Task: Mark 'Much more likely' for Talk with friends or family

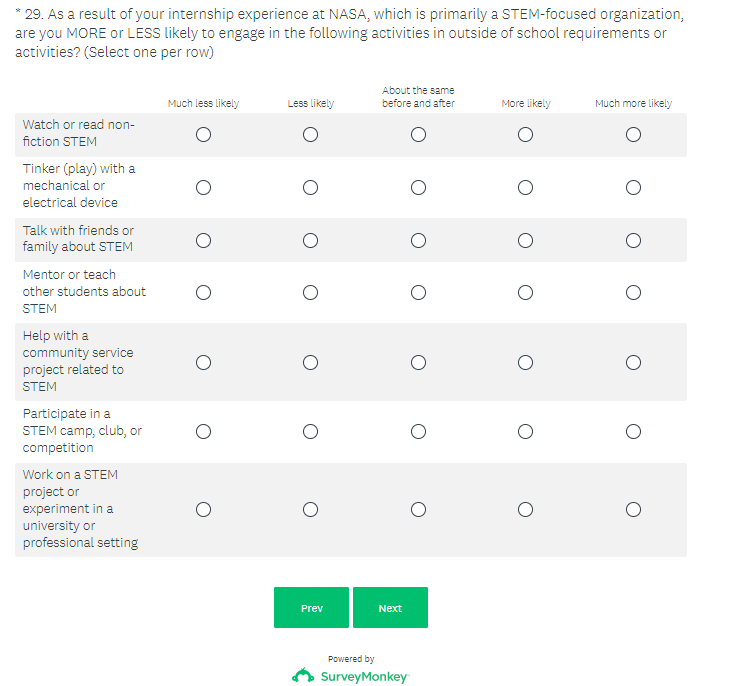Action: pos(633,239)
